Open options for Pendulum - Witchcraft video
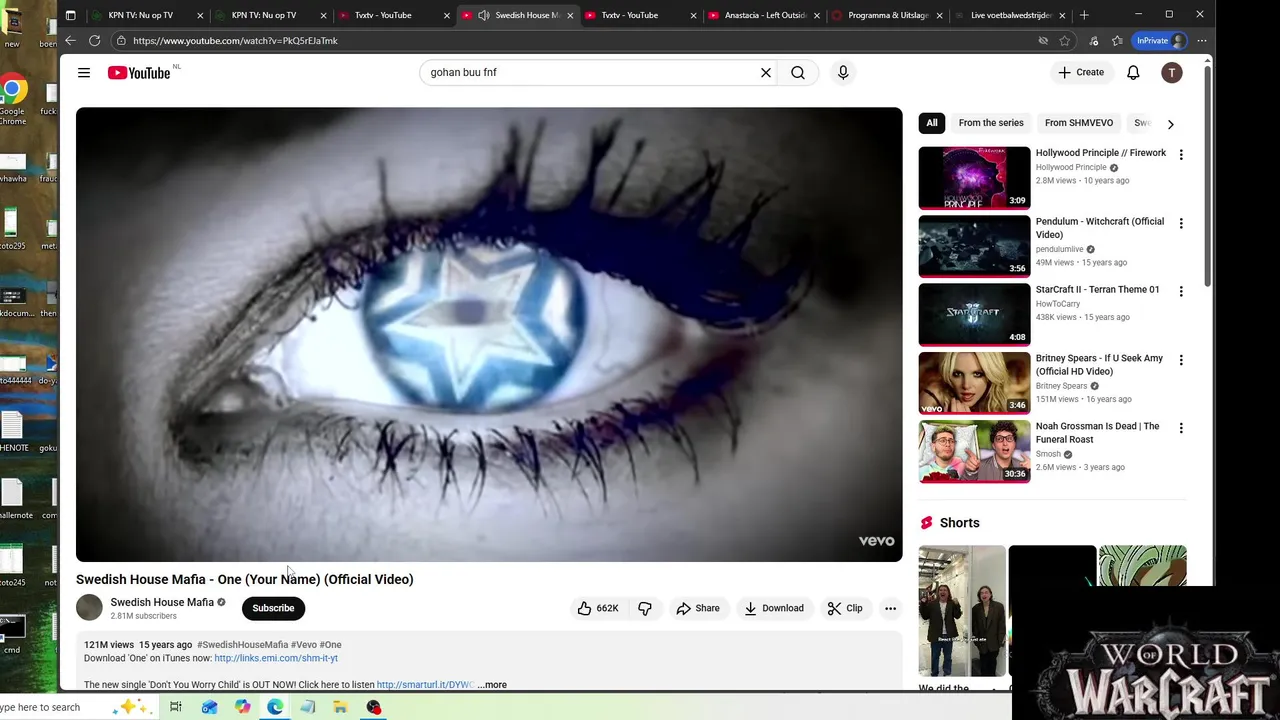 click(x=1181, y=223)
